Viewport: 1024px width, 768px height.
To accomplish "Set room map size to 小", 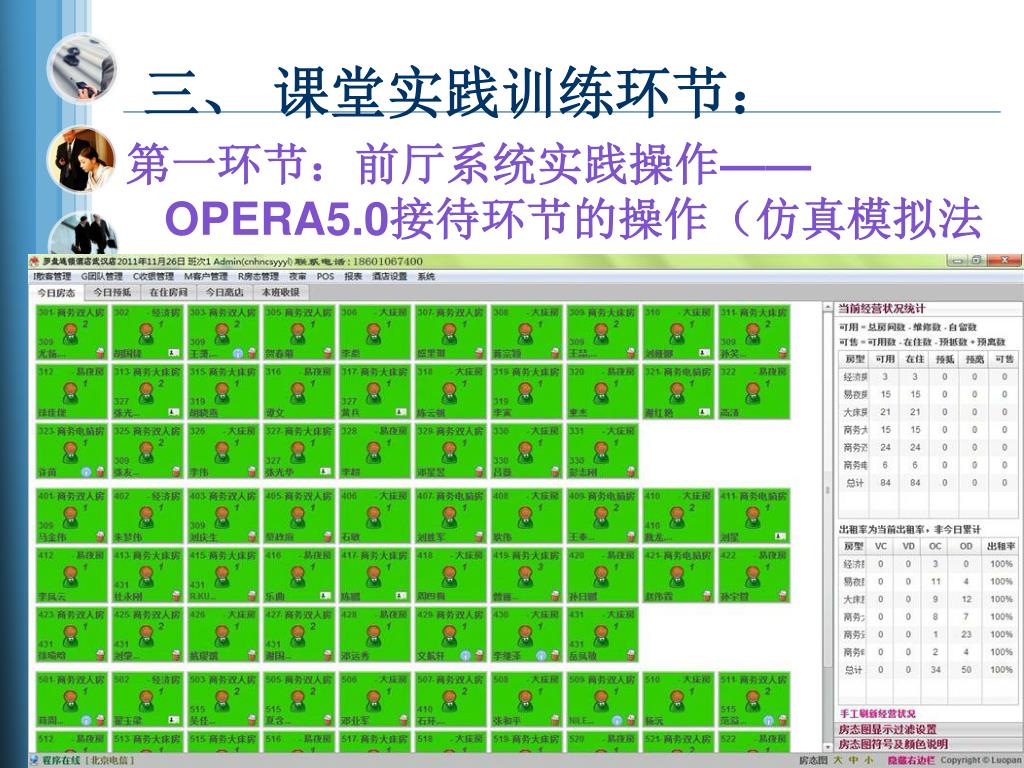I will tap(869, 760).
